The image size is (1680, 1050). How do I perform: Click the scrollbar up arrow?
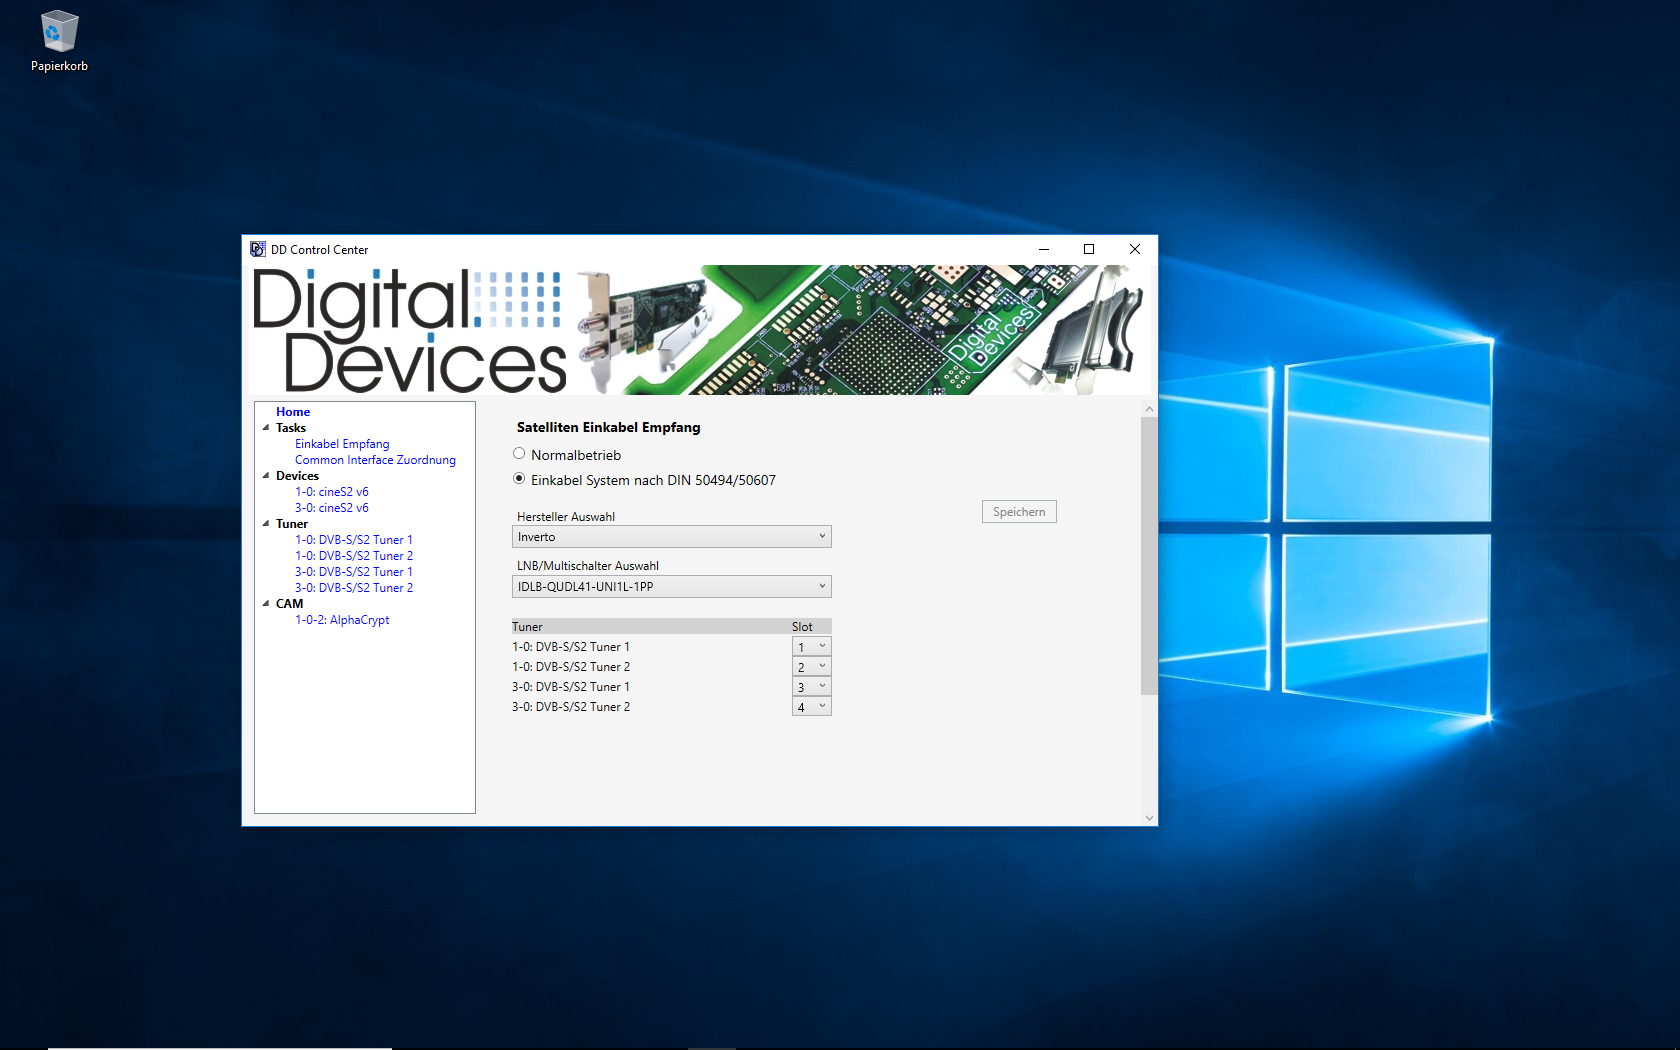pos(1149,409)
